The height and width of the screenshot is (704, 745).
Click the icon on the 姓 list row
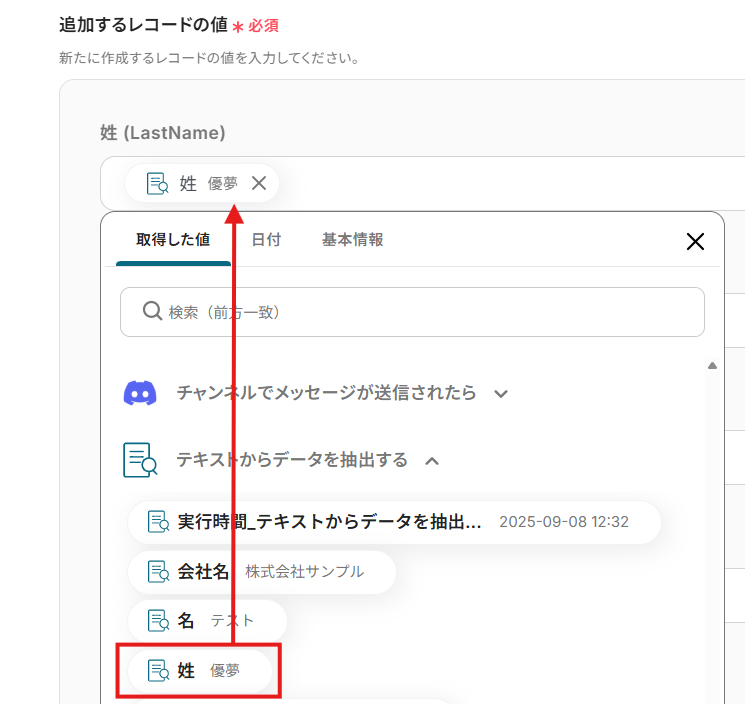pos(158,670)
